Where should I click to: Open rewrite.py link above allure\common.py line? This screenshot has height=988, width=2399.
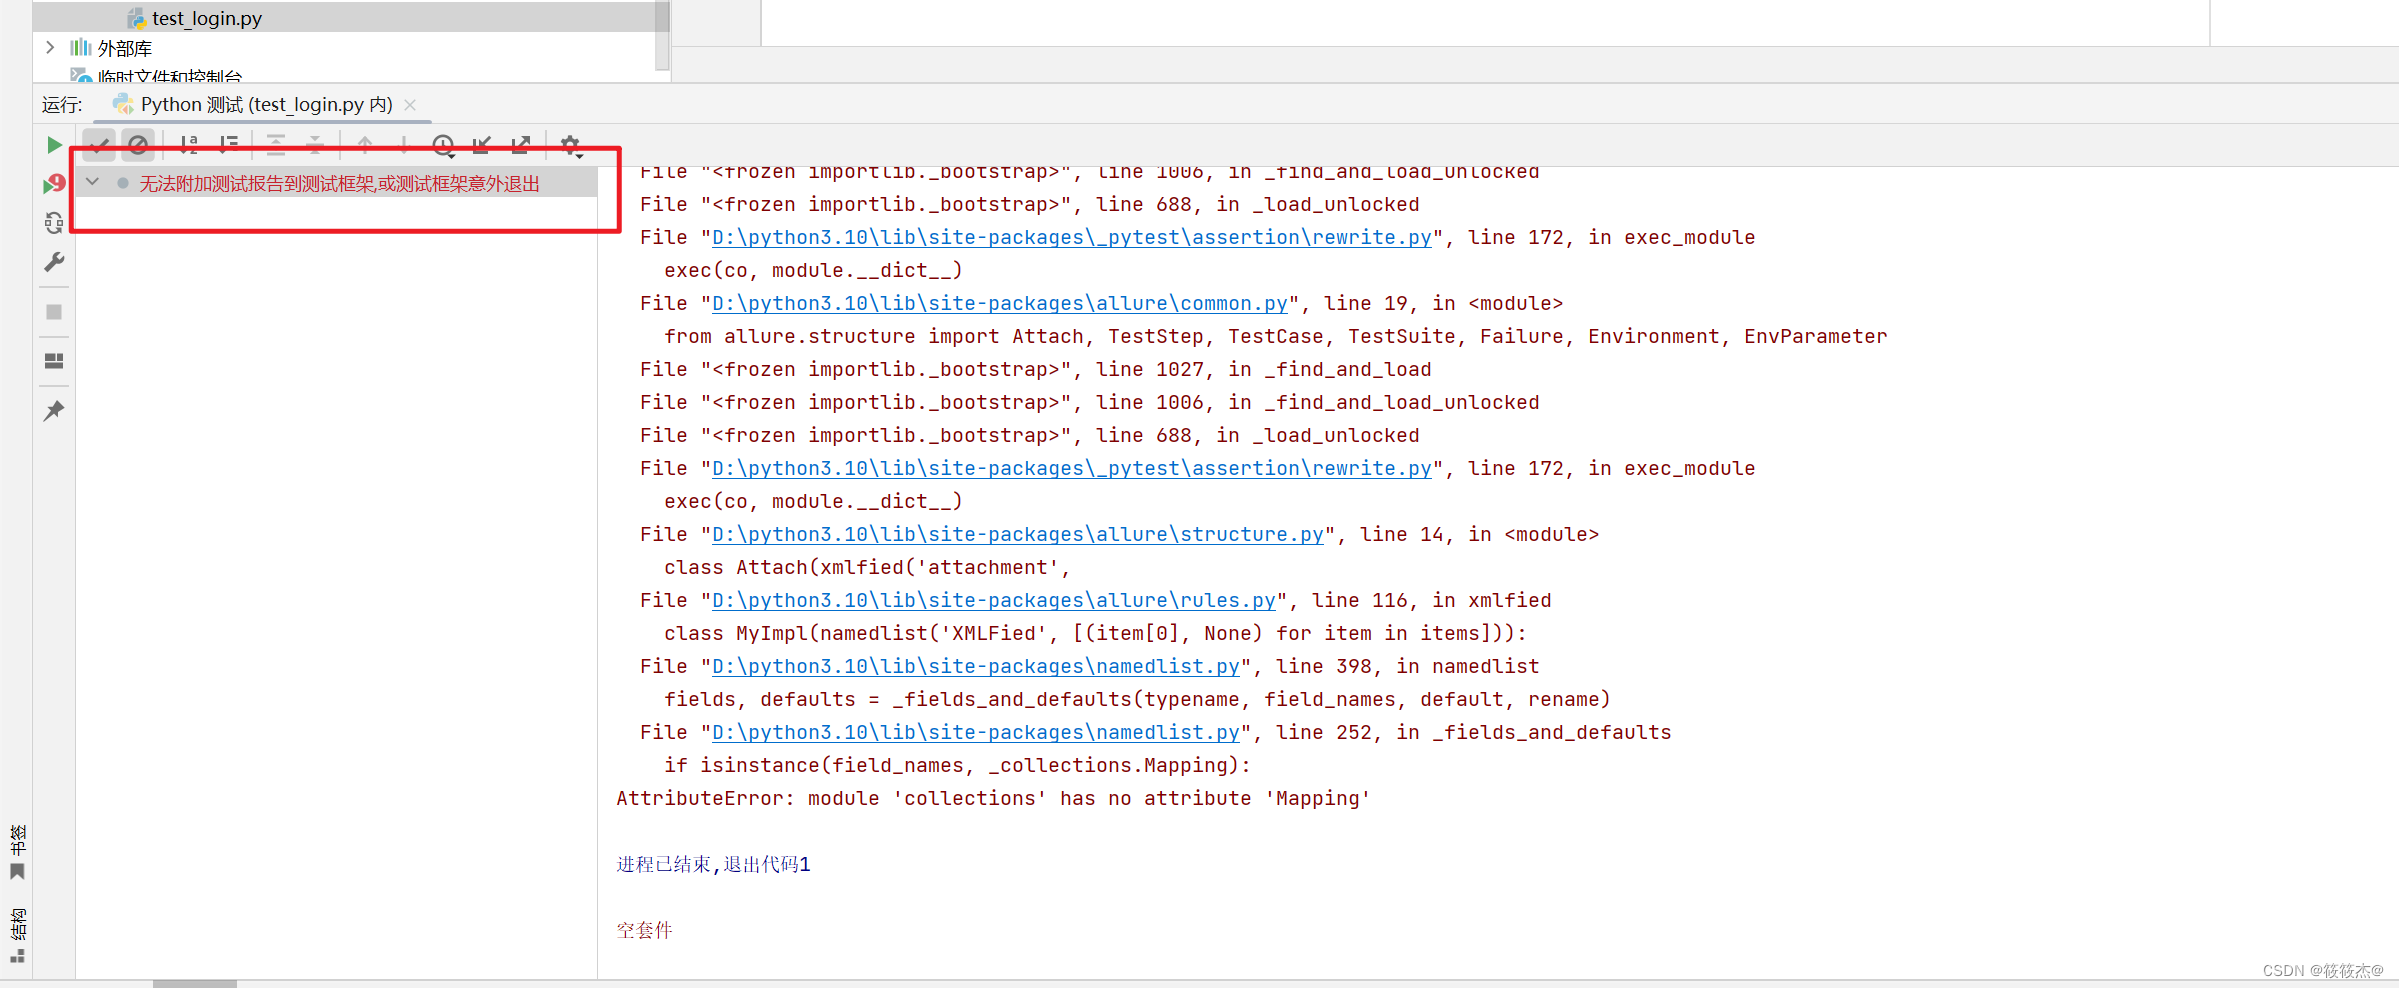tap(1071, 238)
